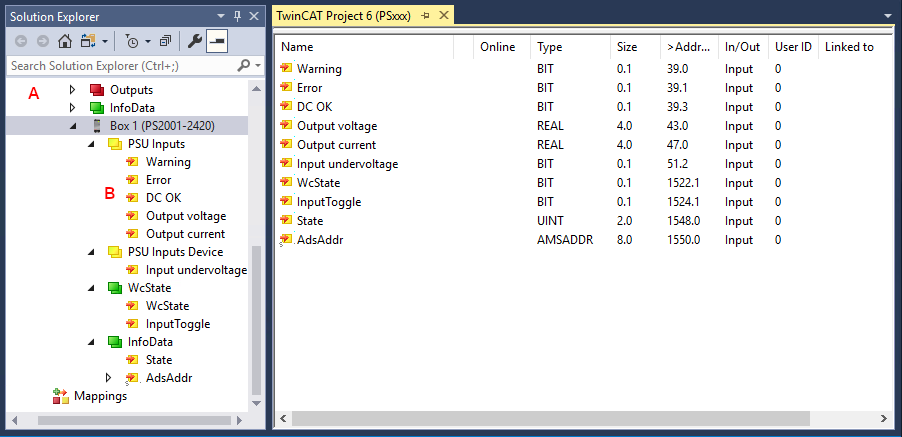Image resolution: width=902 pixels, height=437 pixels.
Task: Open the Solution Explorer window position dropdown
Action: [221, 15]
